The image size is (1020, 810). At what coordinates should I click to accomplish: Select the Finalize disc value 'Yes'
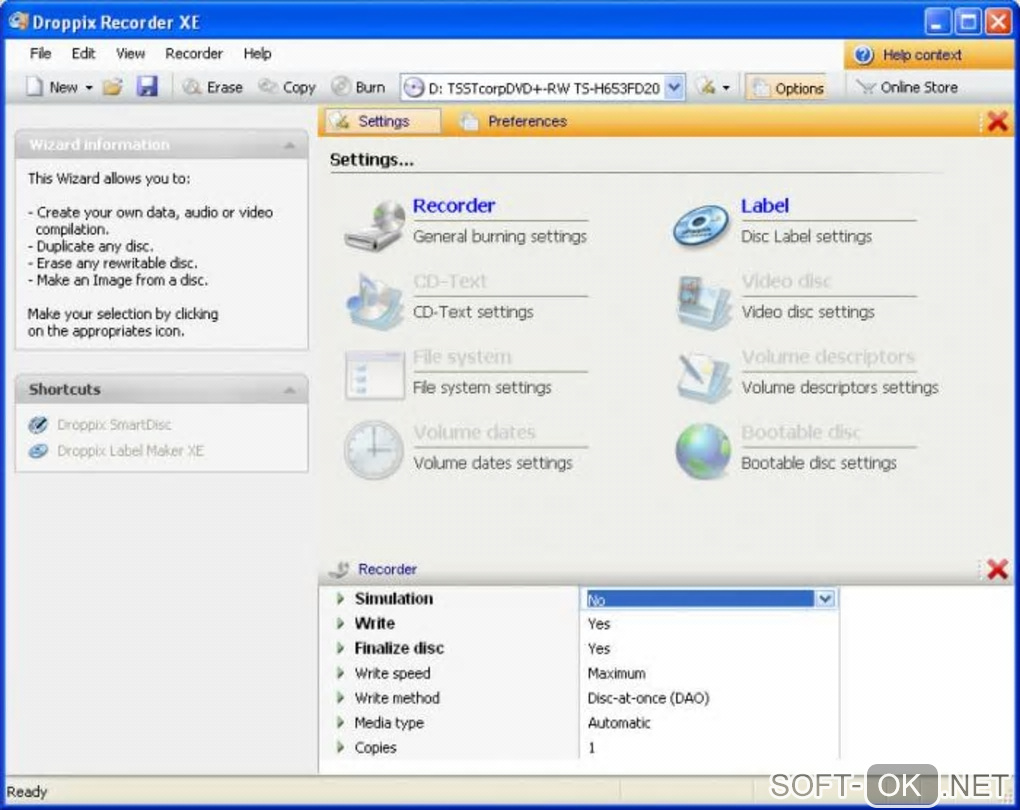598,649
